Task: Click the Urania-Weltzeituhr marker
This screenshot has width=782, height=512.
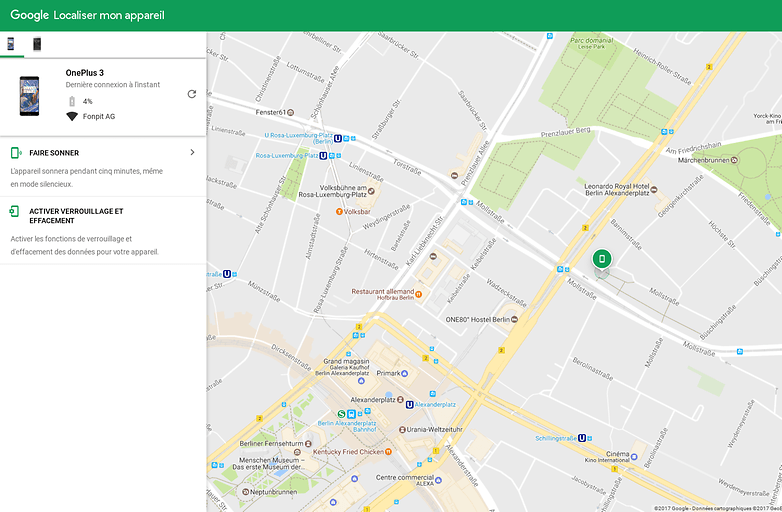Action: coord(402,429)
